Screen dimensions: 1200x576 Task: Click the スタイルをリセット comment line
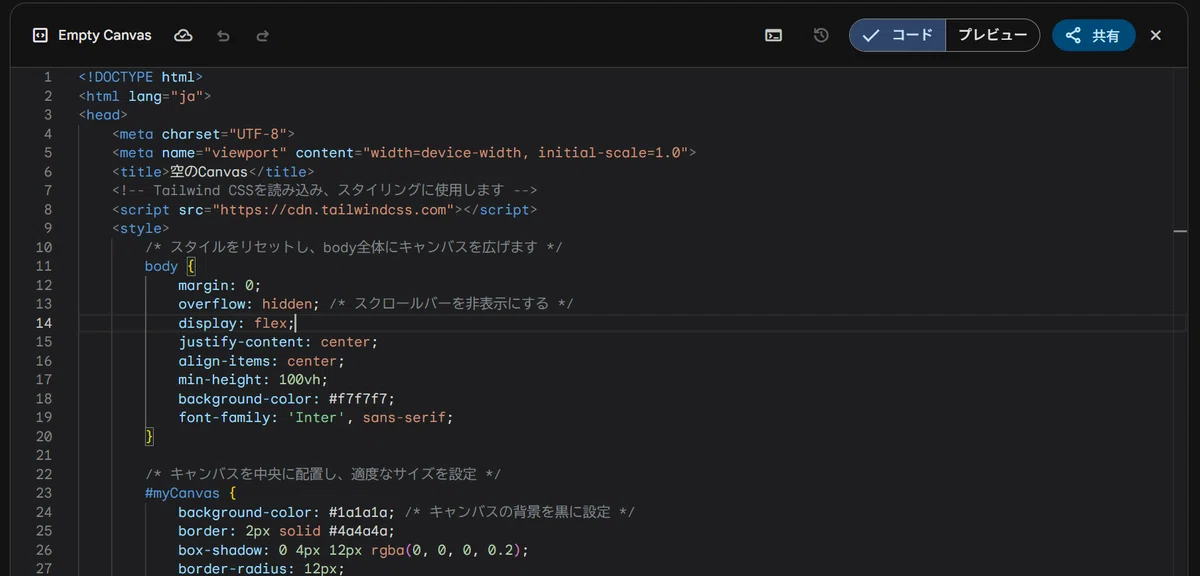[354, 248]
